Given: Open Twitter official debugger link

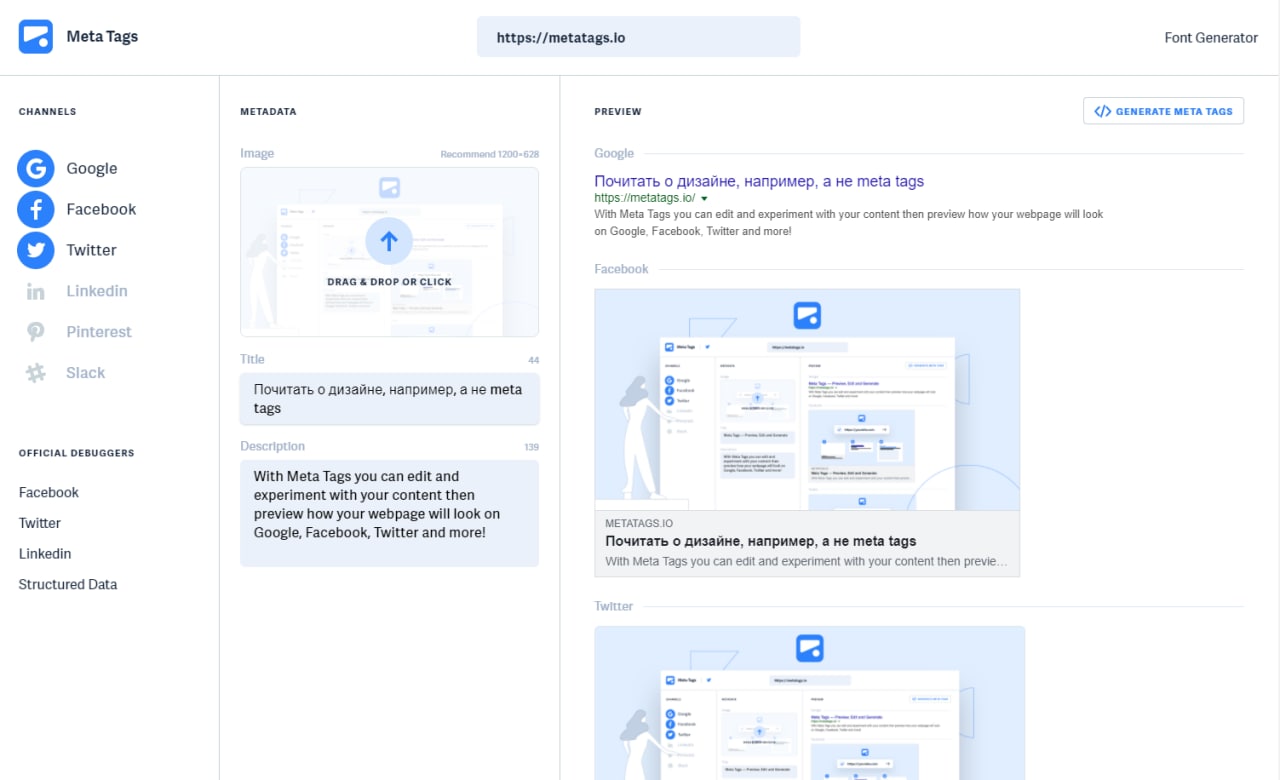Looking at the screenshot, I should click(x=40, y=523).
